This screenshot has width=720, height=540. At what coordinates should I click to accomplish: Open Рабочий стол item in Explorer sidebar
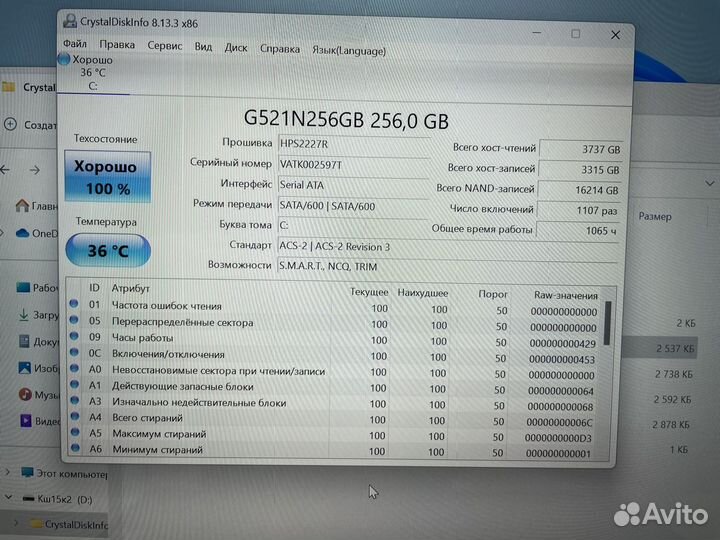pos(38,288)
